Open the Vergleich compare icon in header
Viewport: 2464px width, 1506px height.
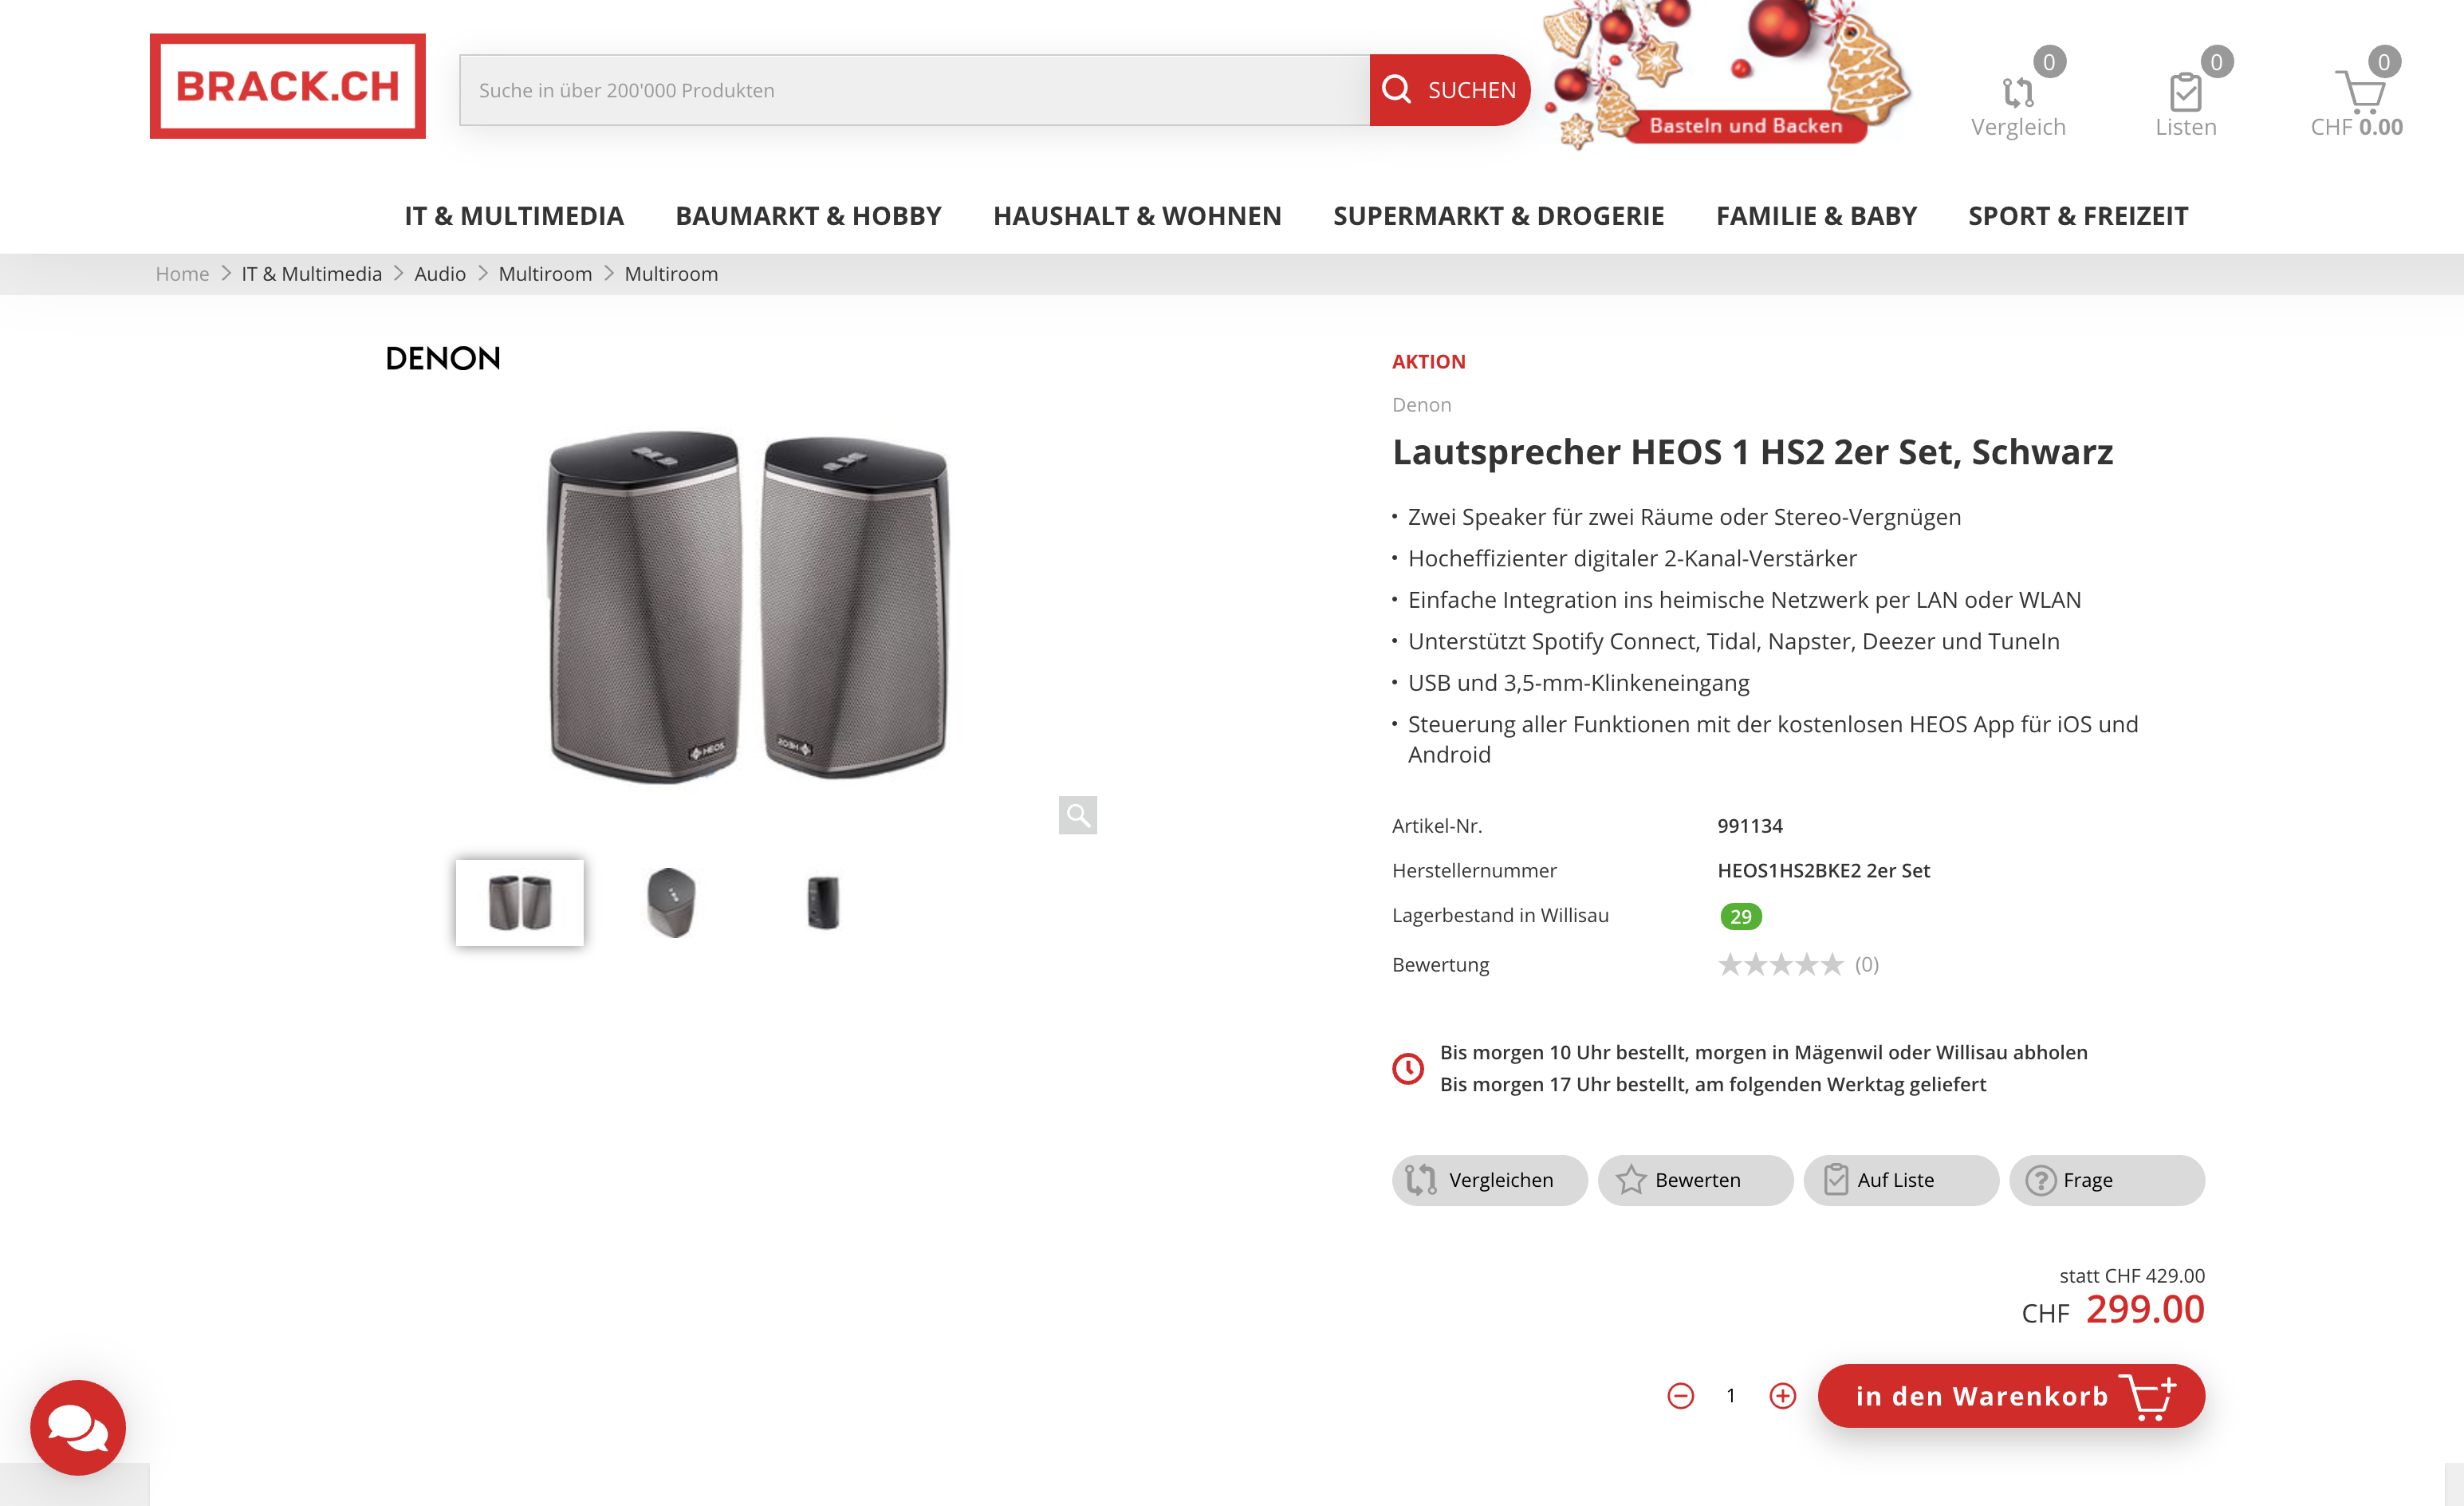2019,93
